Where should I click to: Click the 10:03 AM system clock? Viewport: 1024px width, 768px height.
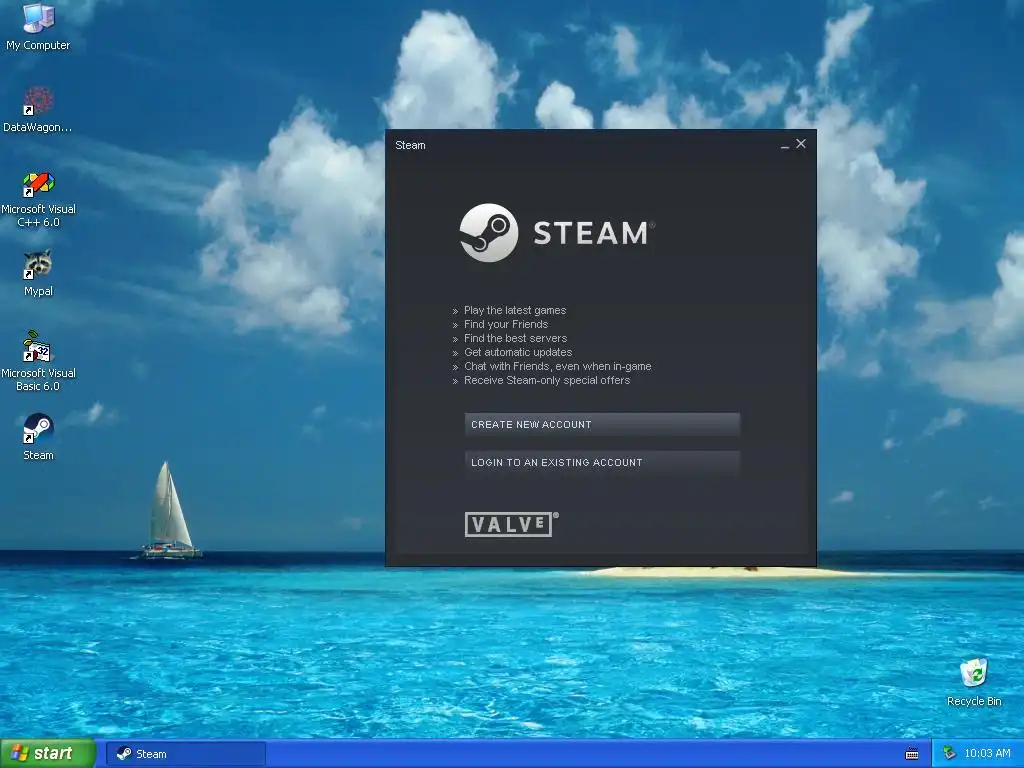pyautogui.click(x=987, y=754)
